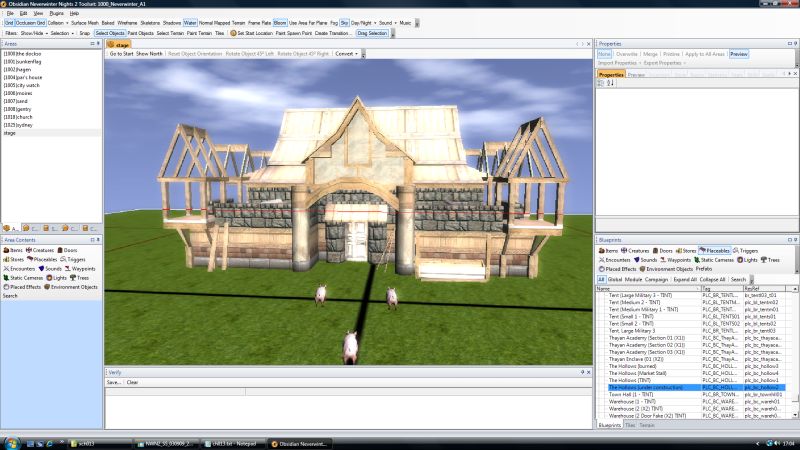800x450 pixels.
Task: Open the Notepad window in taskbar
Action: (233, 444)
